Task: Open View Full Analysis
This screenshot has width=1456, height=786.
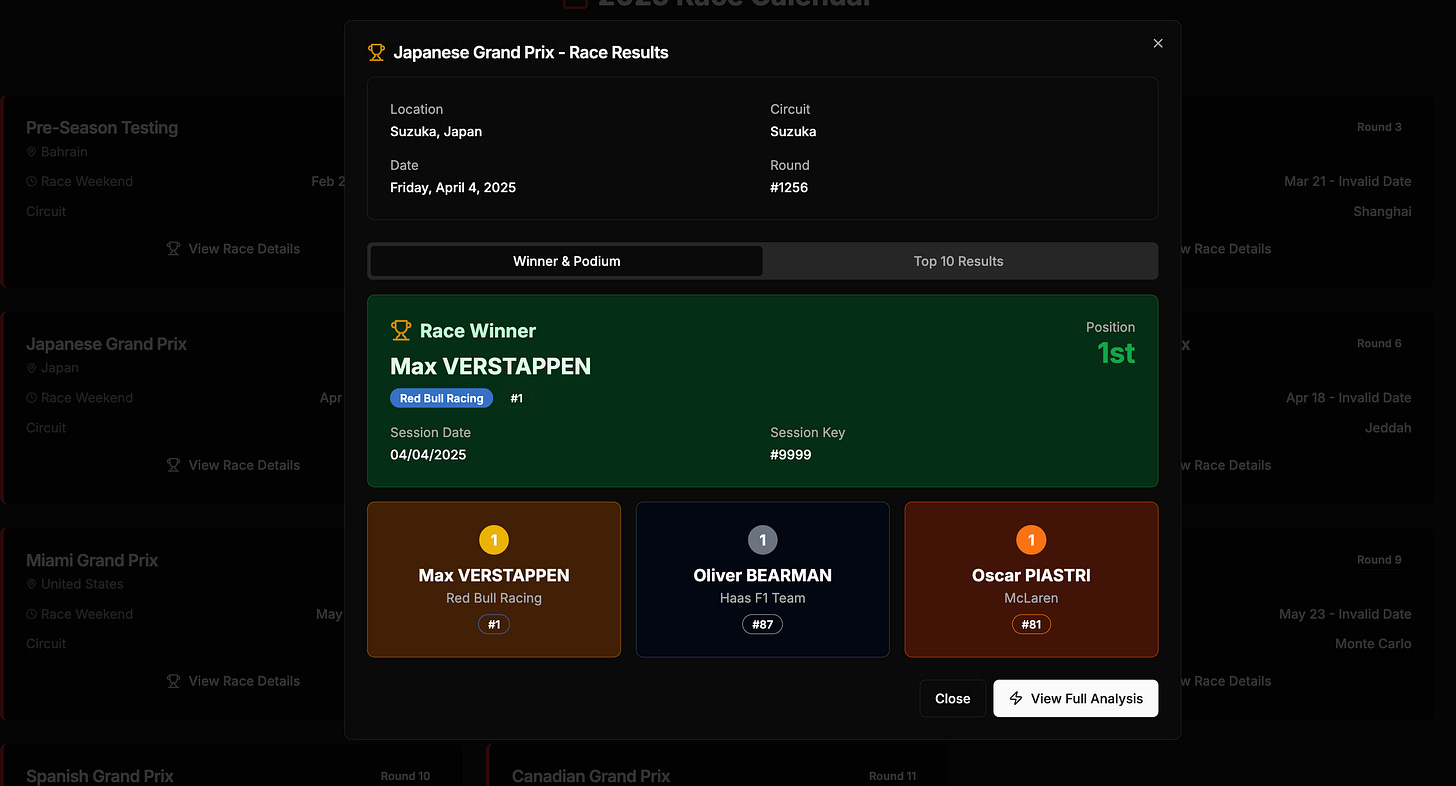Action: [1076, 698]
